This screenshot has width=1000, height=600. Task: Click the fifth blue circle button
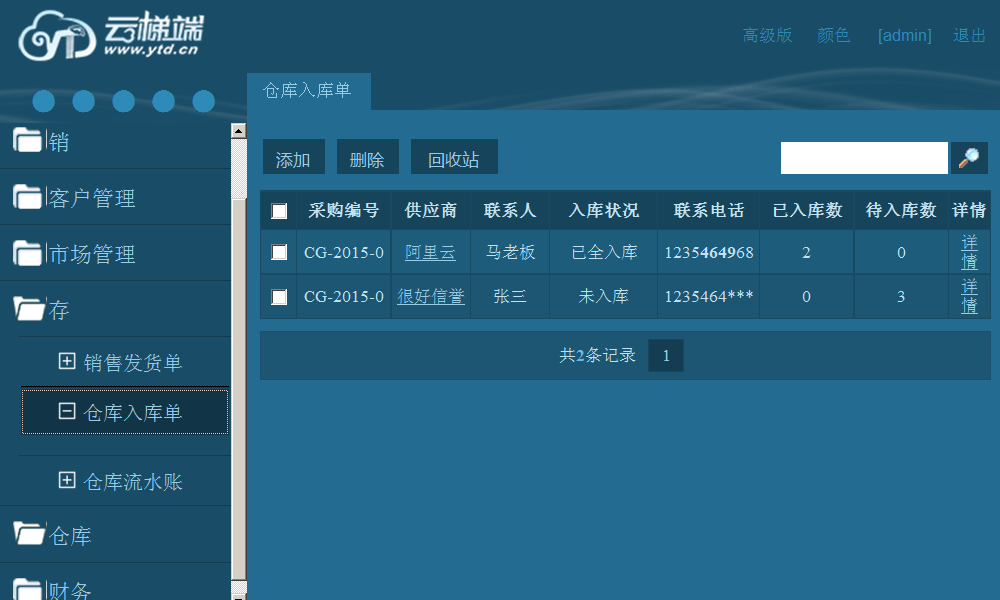pos(203,101)
